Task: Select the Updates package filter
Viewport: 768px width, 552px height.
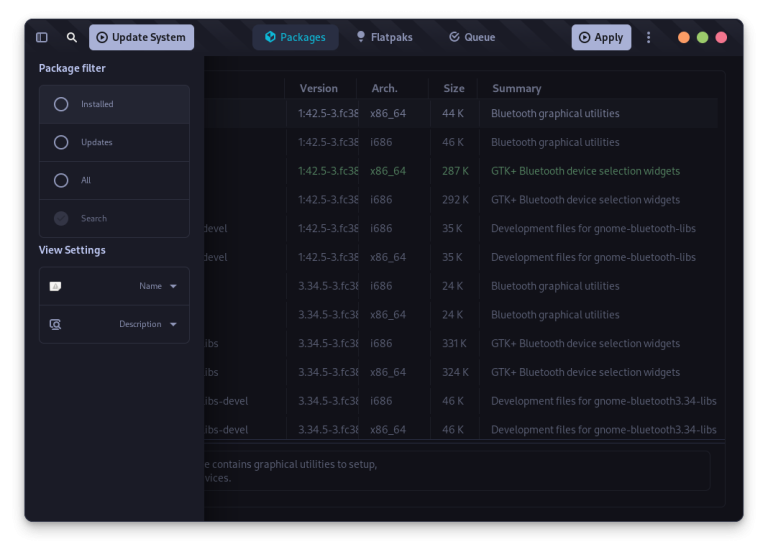Action: 62,142
